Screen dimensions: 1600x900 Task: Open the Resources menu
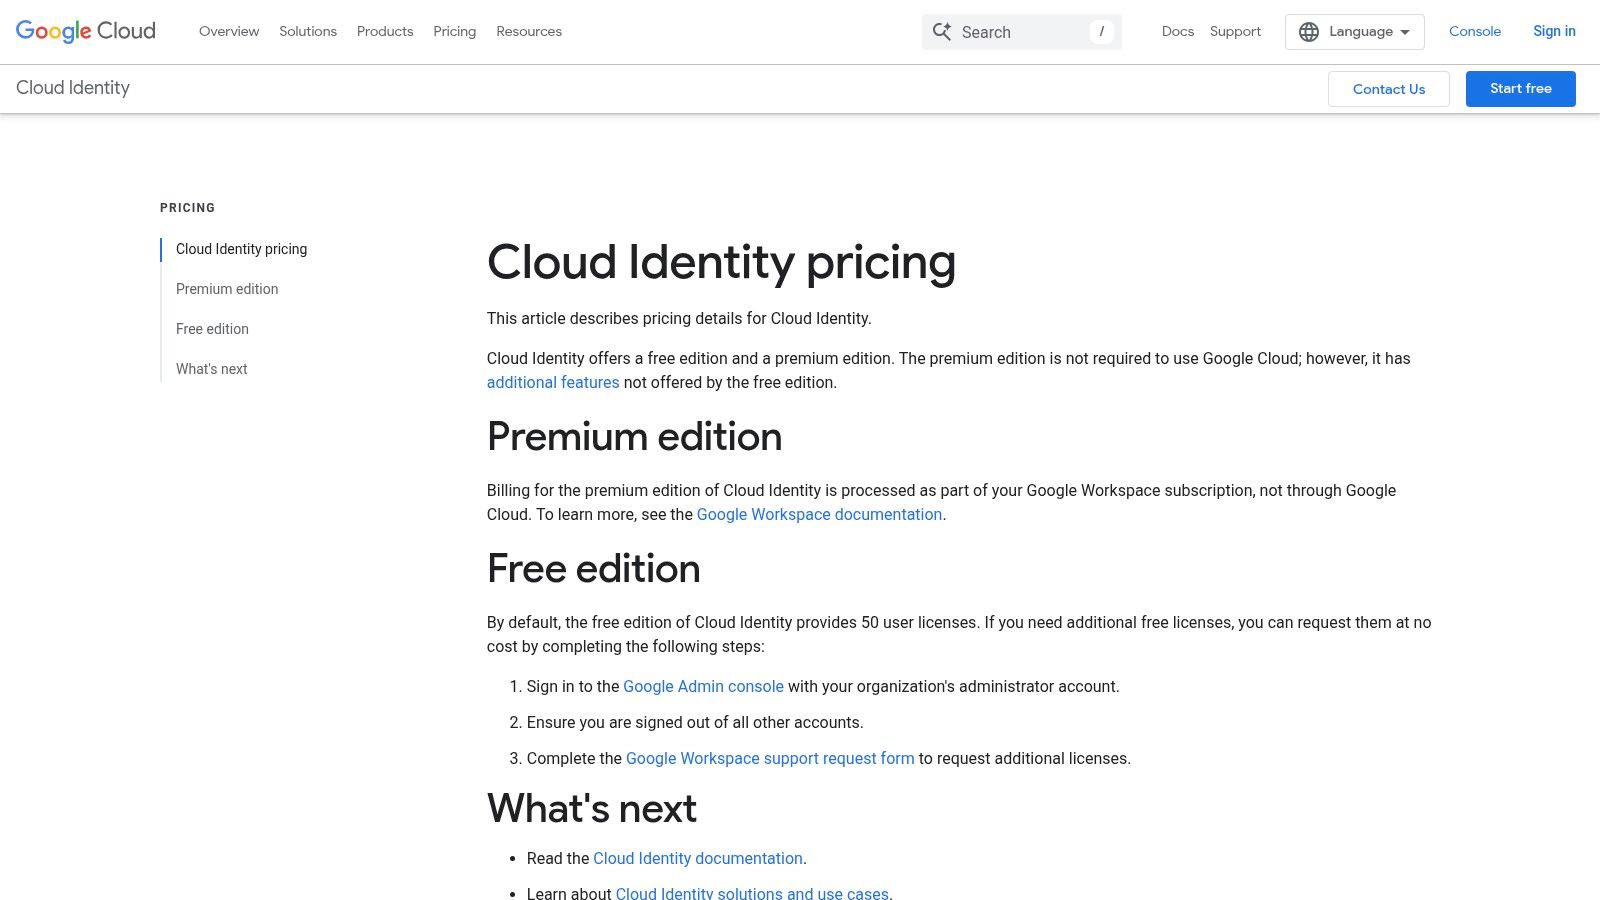tap(529, 31)
